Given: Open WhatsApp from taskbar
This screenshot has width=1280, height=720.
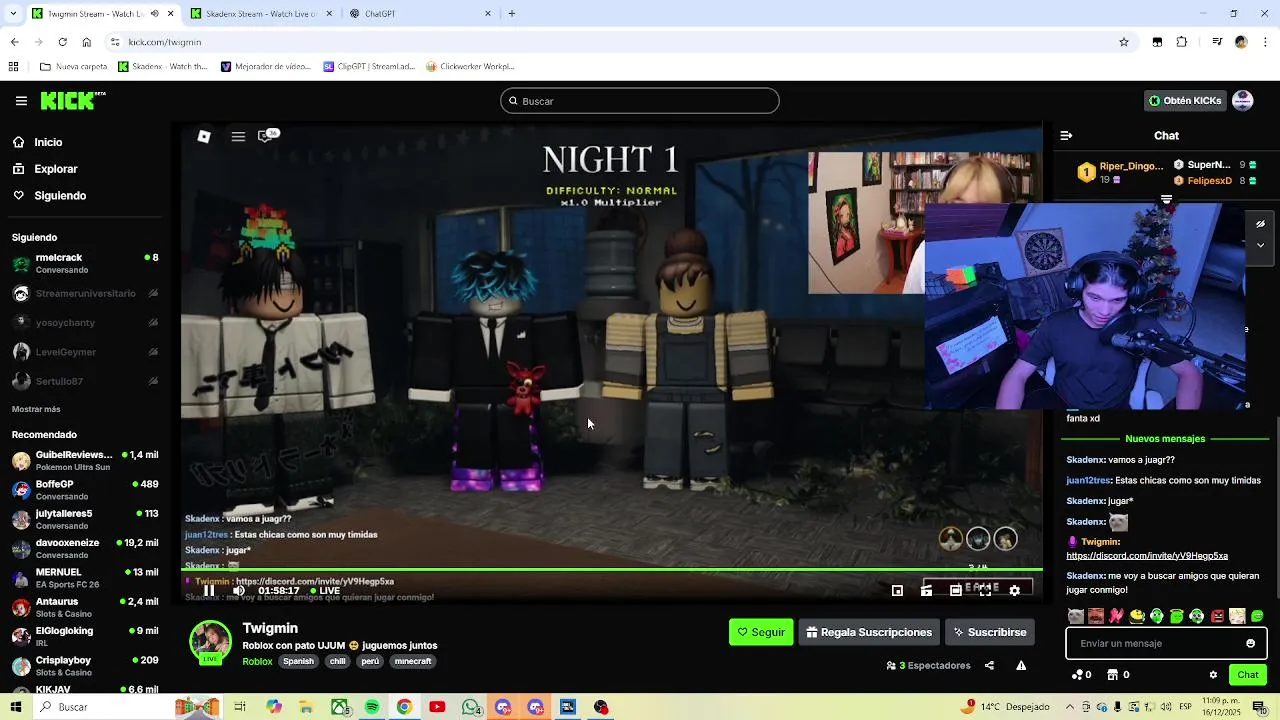Looking at the screenshot, I should pyautogui.click(x=471, y=707).
